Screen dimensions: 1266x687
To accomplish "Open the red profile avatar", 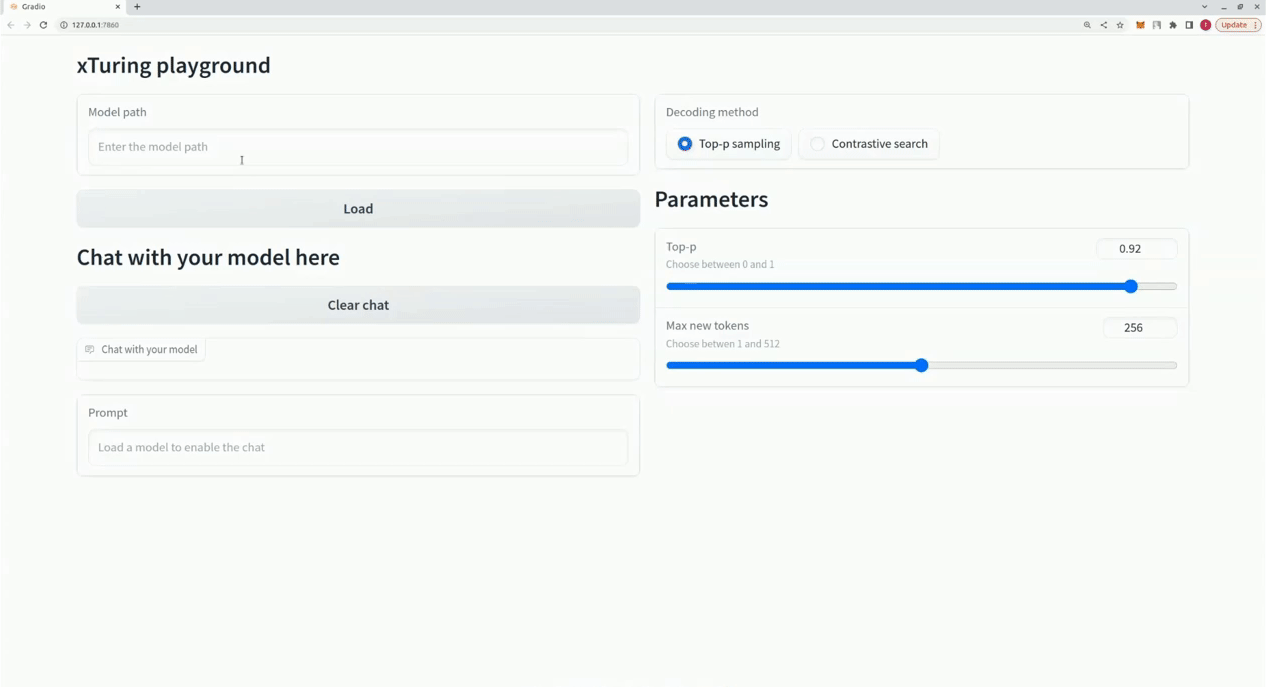I will pyautogui.click(x=1206, y=25).
